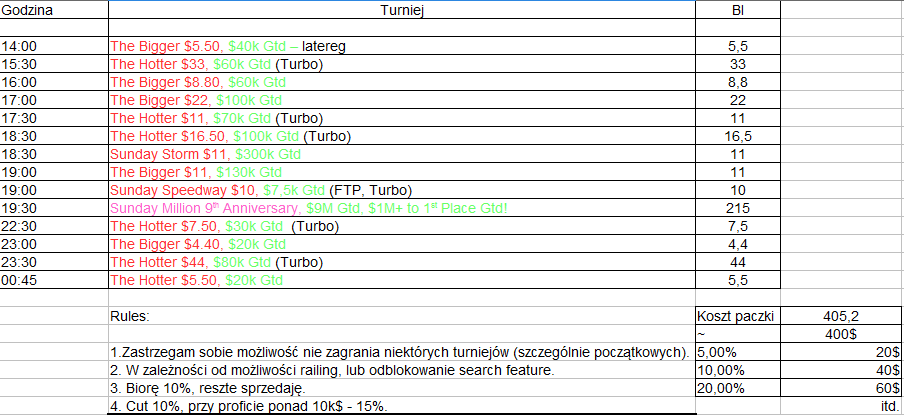Click the Koszt paczki label cell

pyautogui.click(x=737, y=316)
